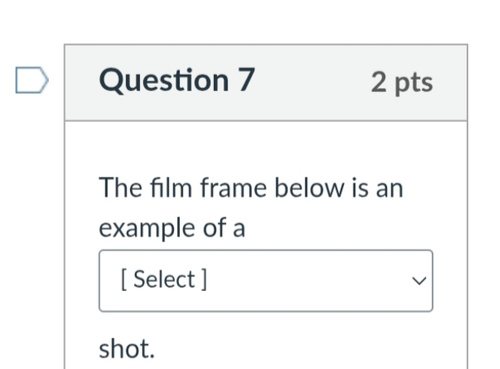
Task: Expand the shot type combo box
Action: coord(266,281)
